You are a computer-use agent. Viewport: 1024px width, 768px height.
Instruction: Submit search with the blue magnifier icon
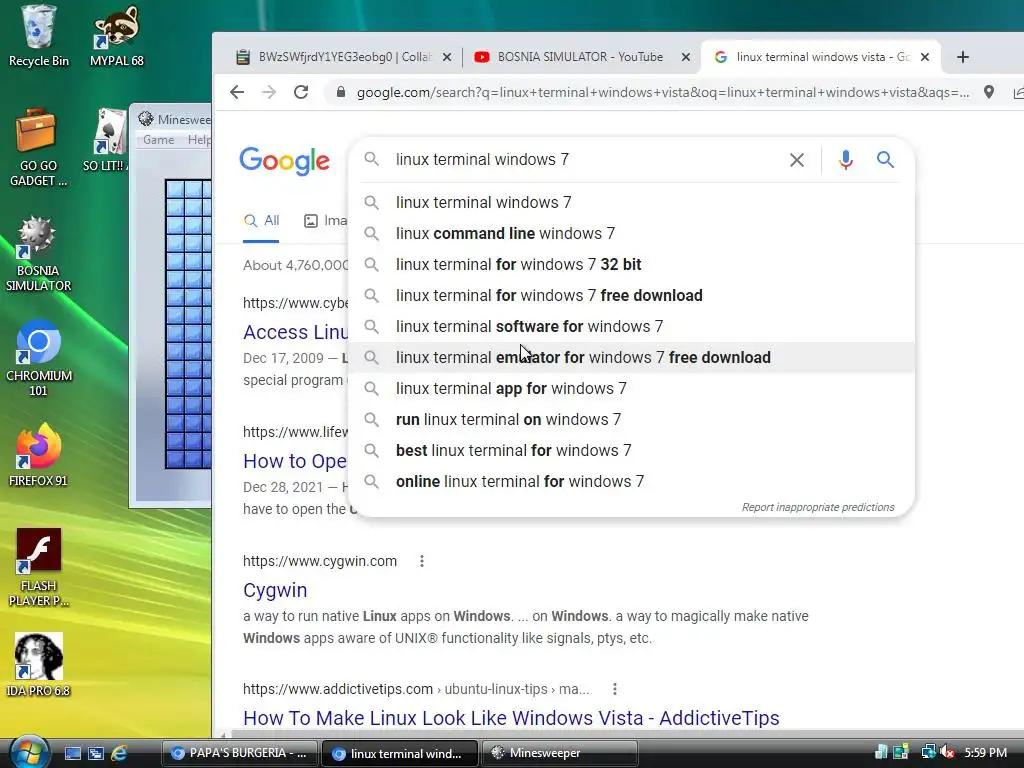click(x=886, y=159)
